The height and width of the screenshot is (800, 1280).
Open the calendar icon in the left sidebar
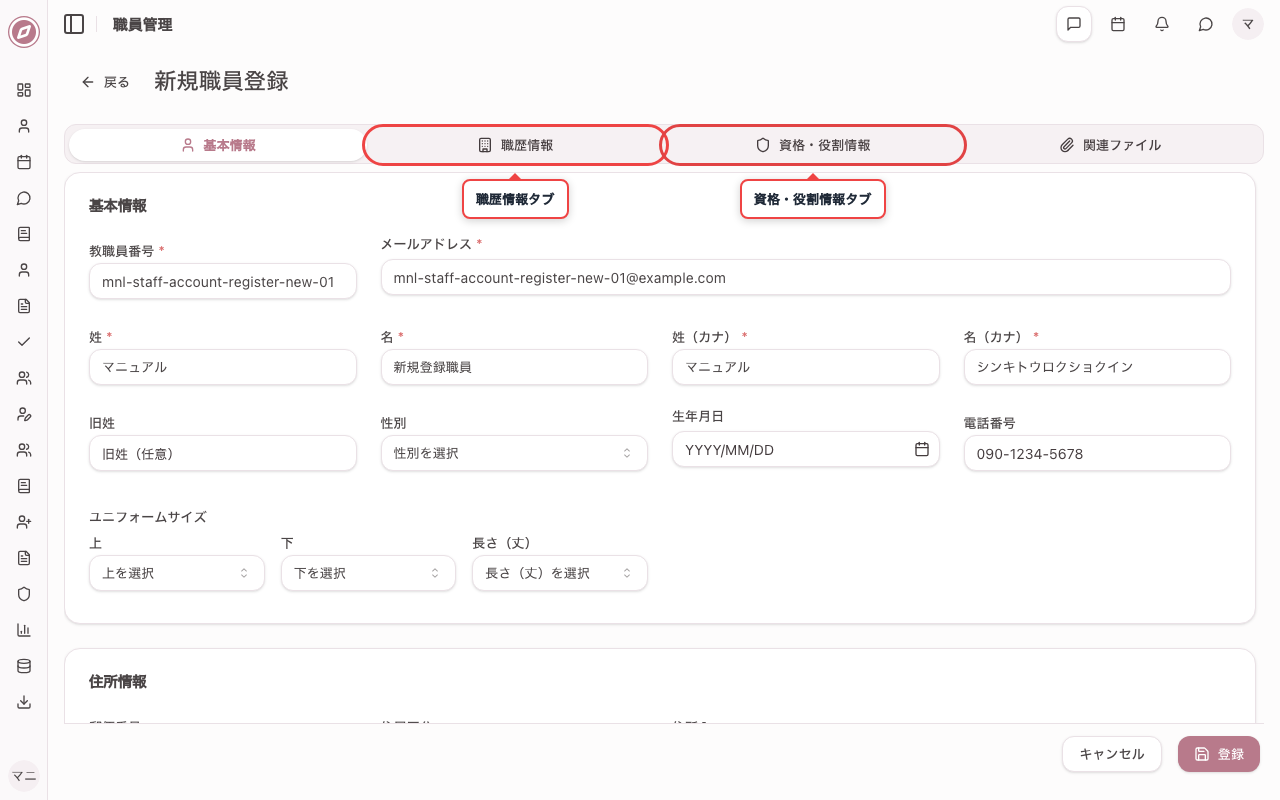tap(24, 162)
